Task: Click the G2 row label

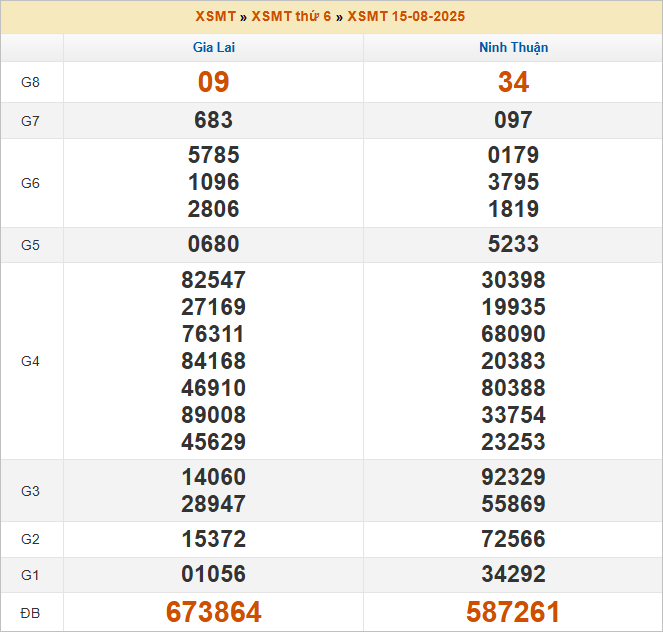Action: (30, 539)
